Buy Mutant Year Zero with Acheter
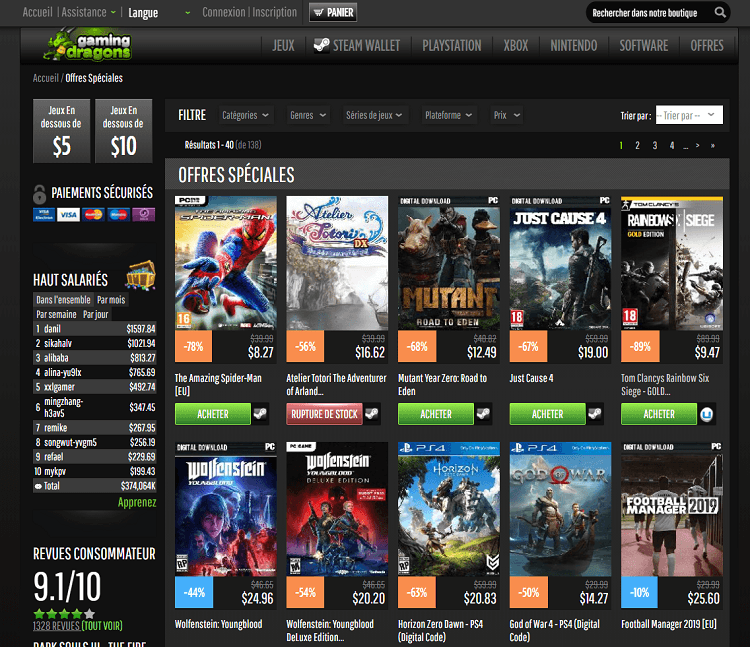The image size is (750, 647). 436,414
